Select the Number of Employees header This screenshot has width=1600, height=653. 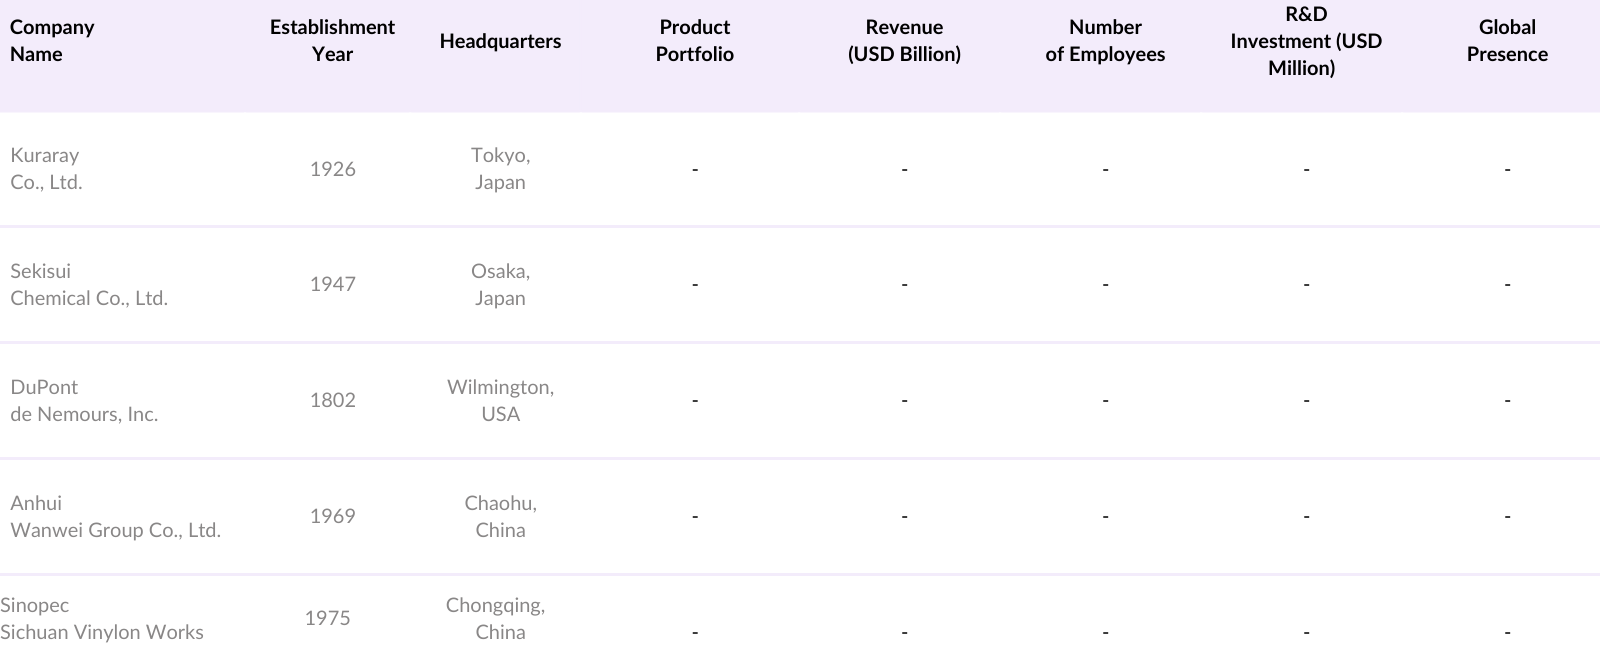[x=1105, y=41]
